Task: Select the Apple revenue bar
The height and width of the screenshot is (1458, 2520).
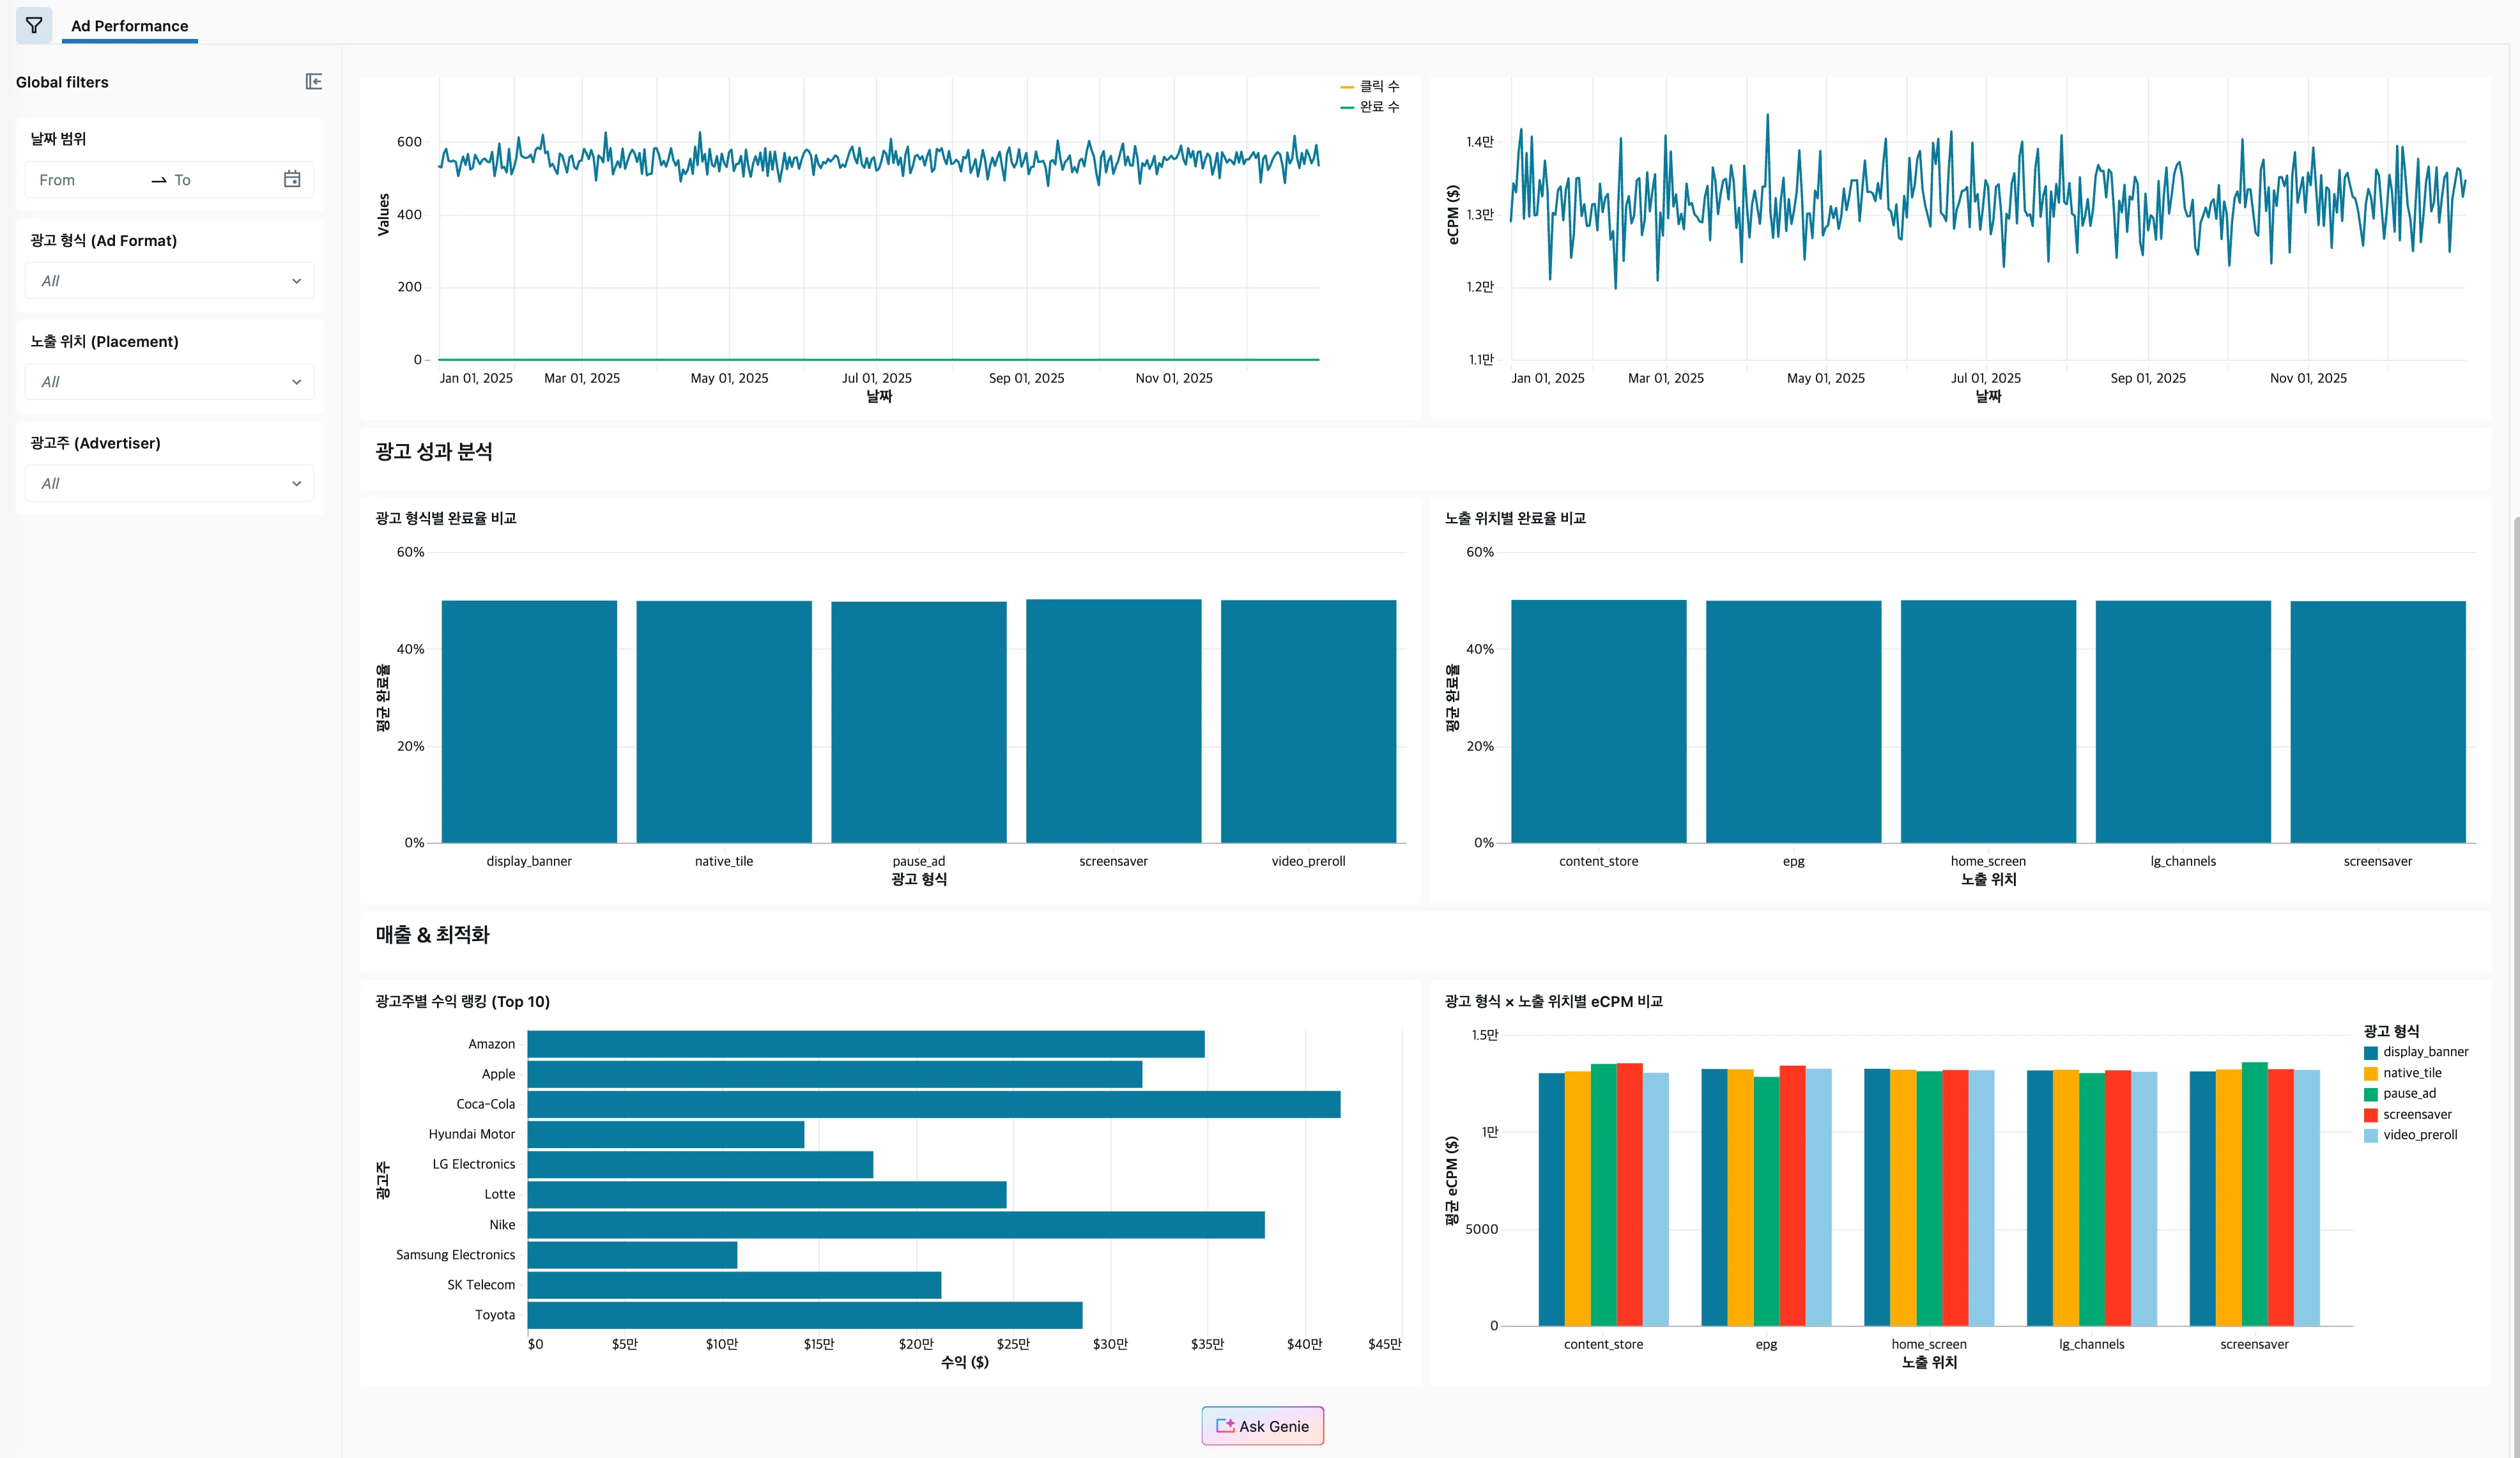Action: (x=835, y=1074)
